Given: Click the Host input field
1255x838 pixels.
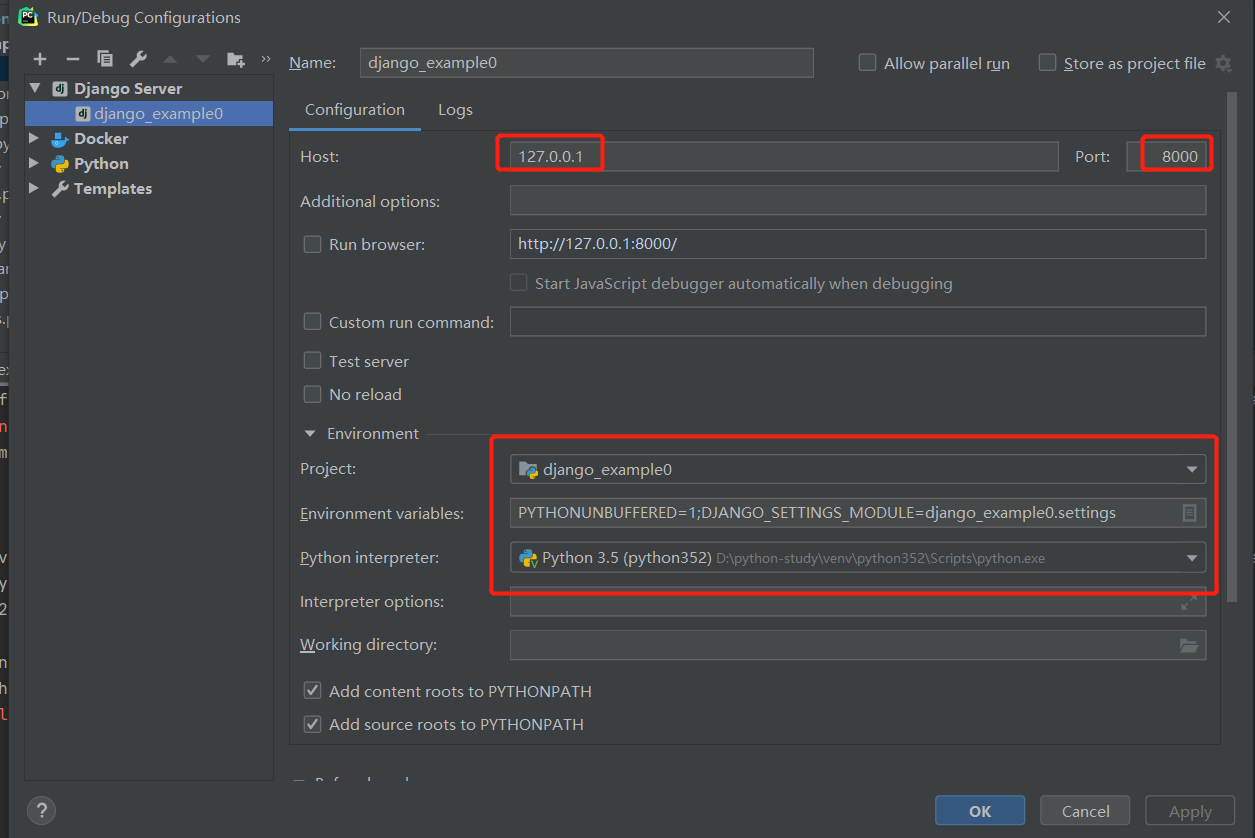Looking at the screenshot, I should 780,157.
